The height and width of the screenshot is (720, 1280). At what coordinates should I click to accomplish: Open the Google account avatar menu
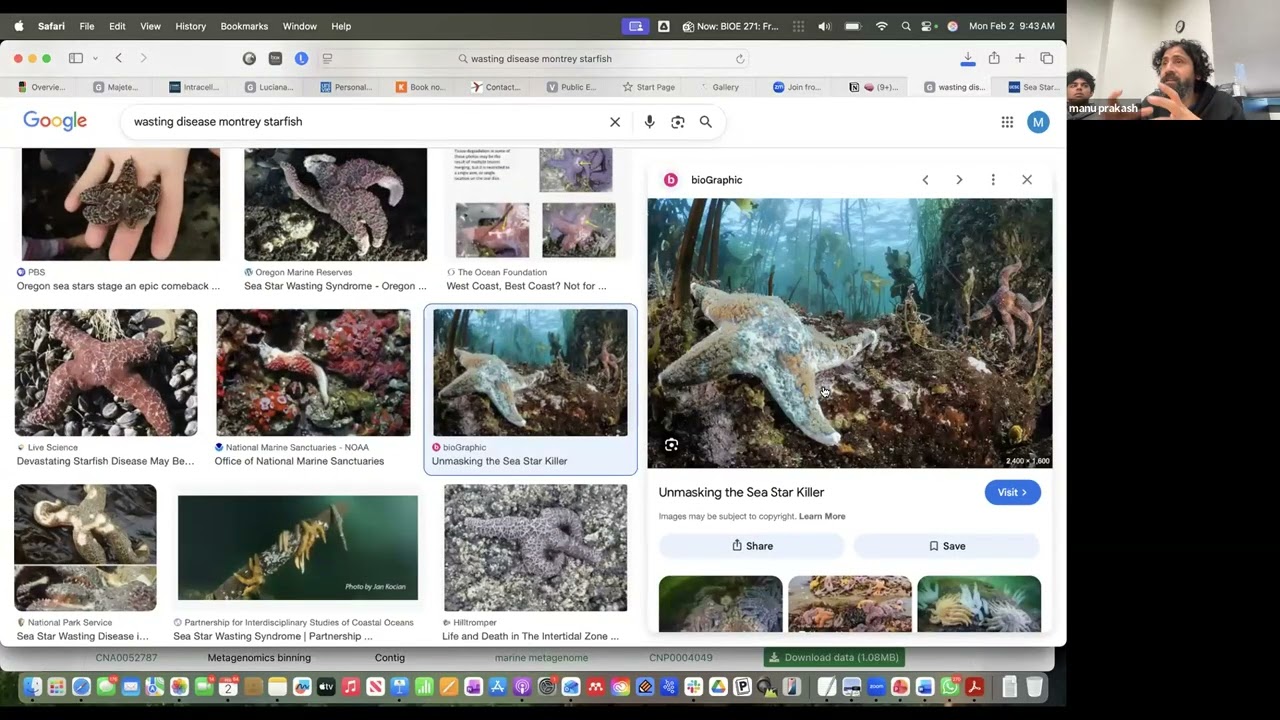tap(1038, 122)
